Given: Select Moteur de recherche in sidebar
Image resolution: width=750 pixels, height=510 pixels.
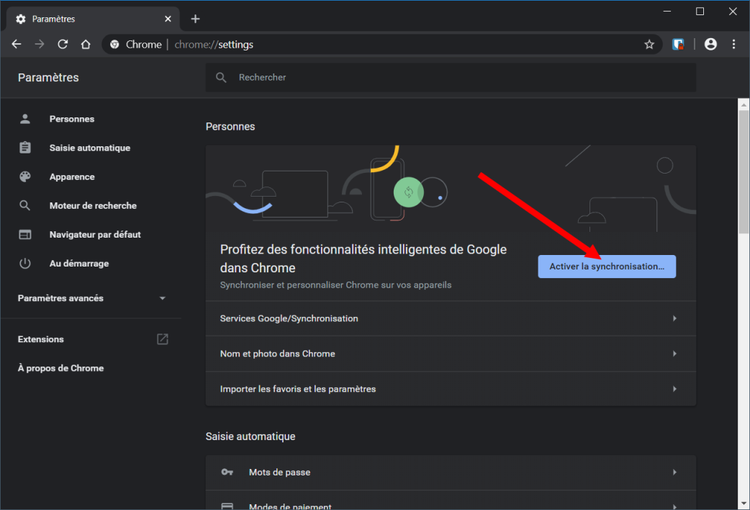Looking at the screenshot, I should tap(93, 206).
